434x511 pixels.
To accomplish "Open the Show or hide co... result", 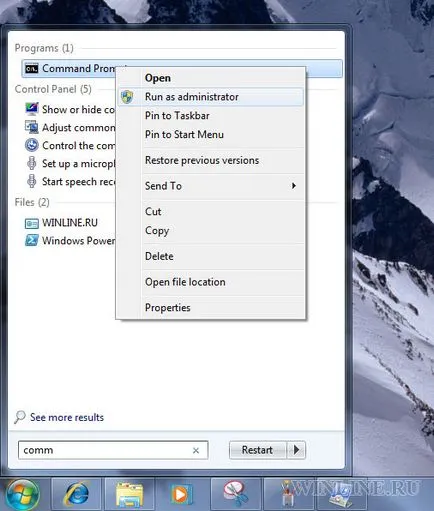I will click(x=78, y=109).
